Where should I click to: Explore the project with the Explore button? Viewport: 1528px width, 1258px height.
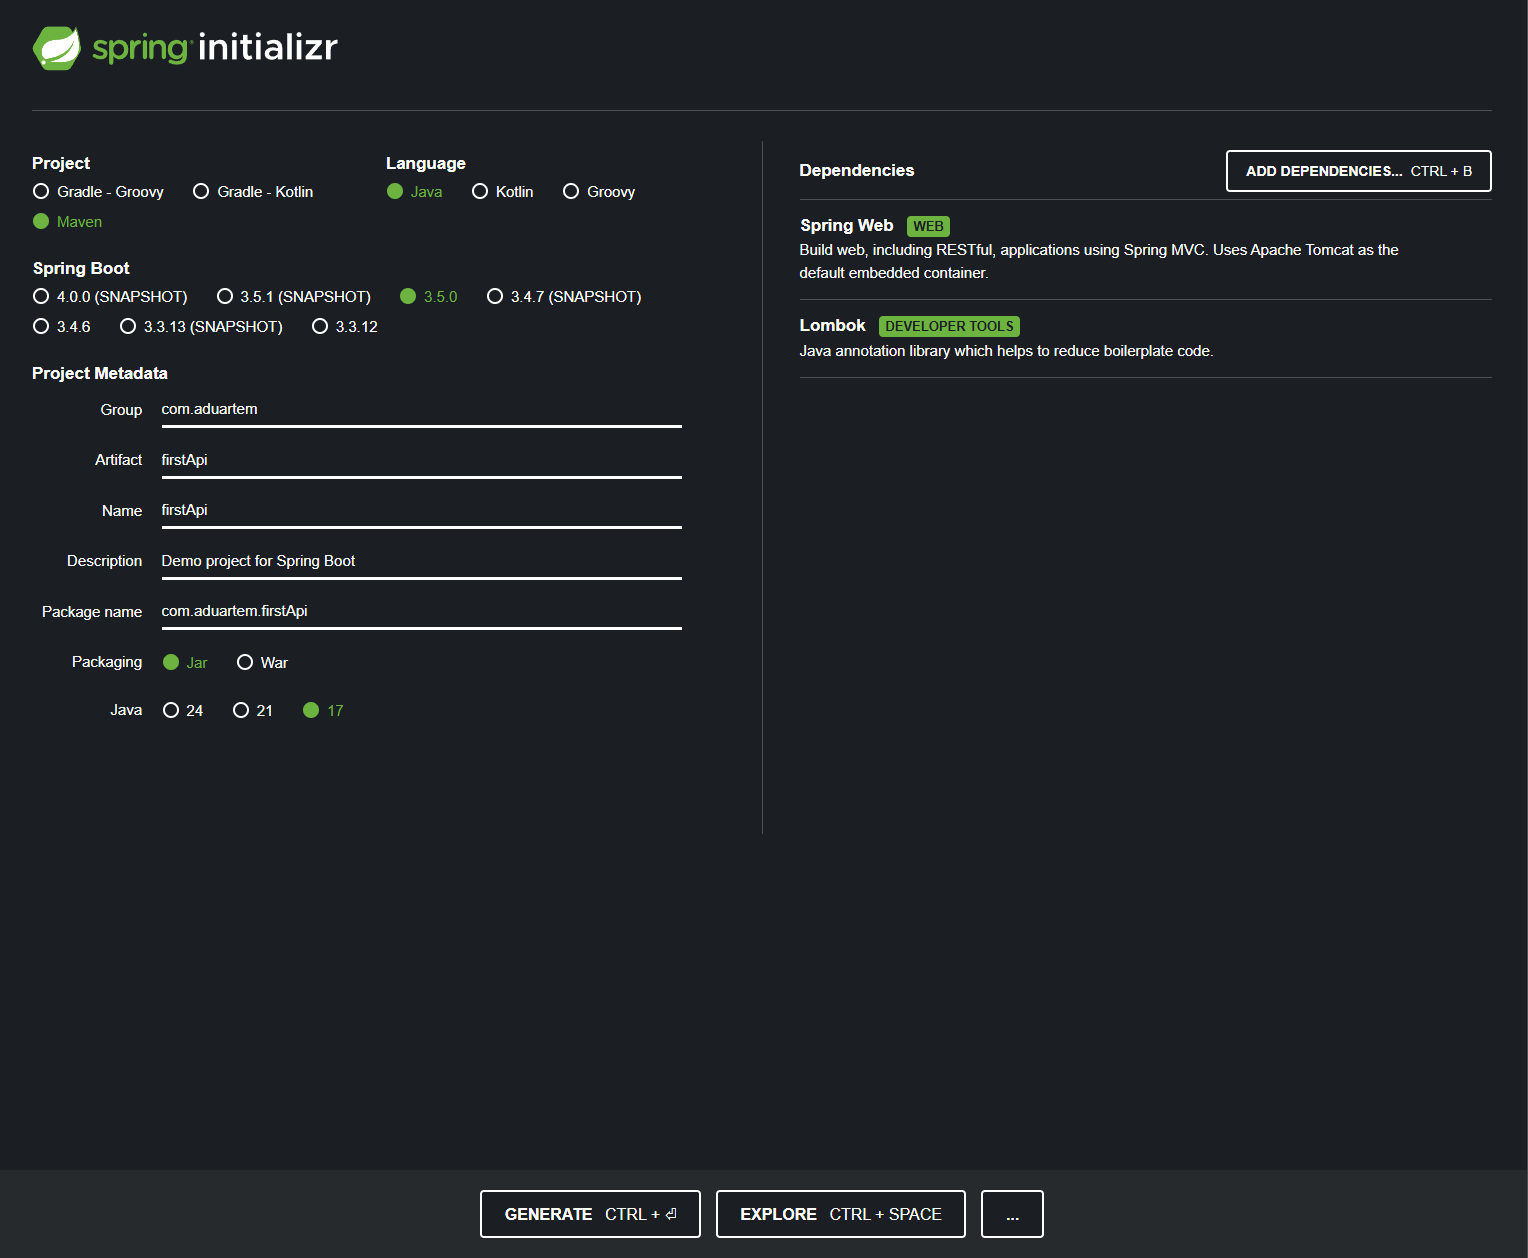point(840,1214)
